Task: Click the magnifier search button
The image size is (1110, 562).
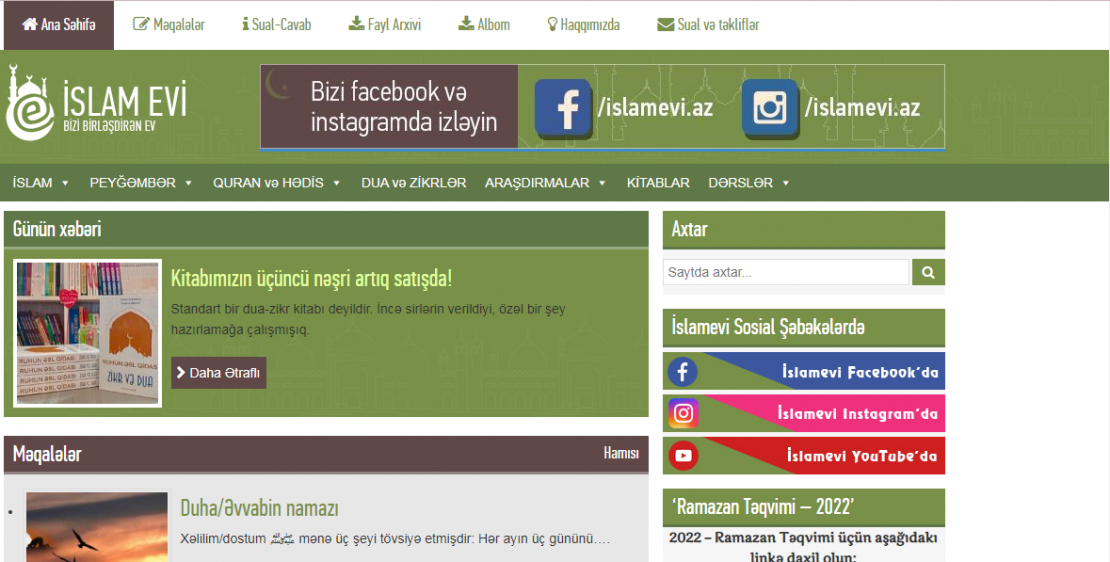Action: point(929,272)
